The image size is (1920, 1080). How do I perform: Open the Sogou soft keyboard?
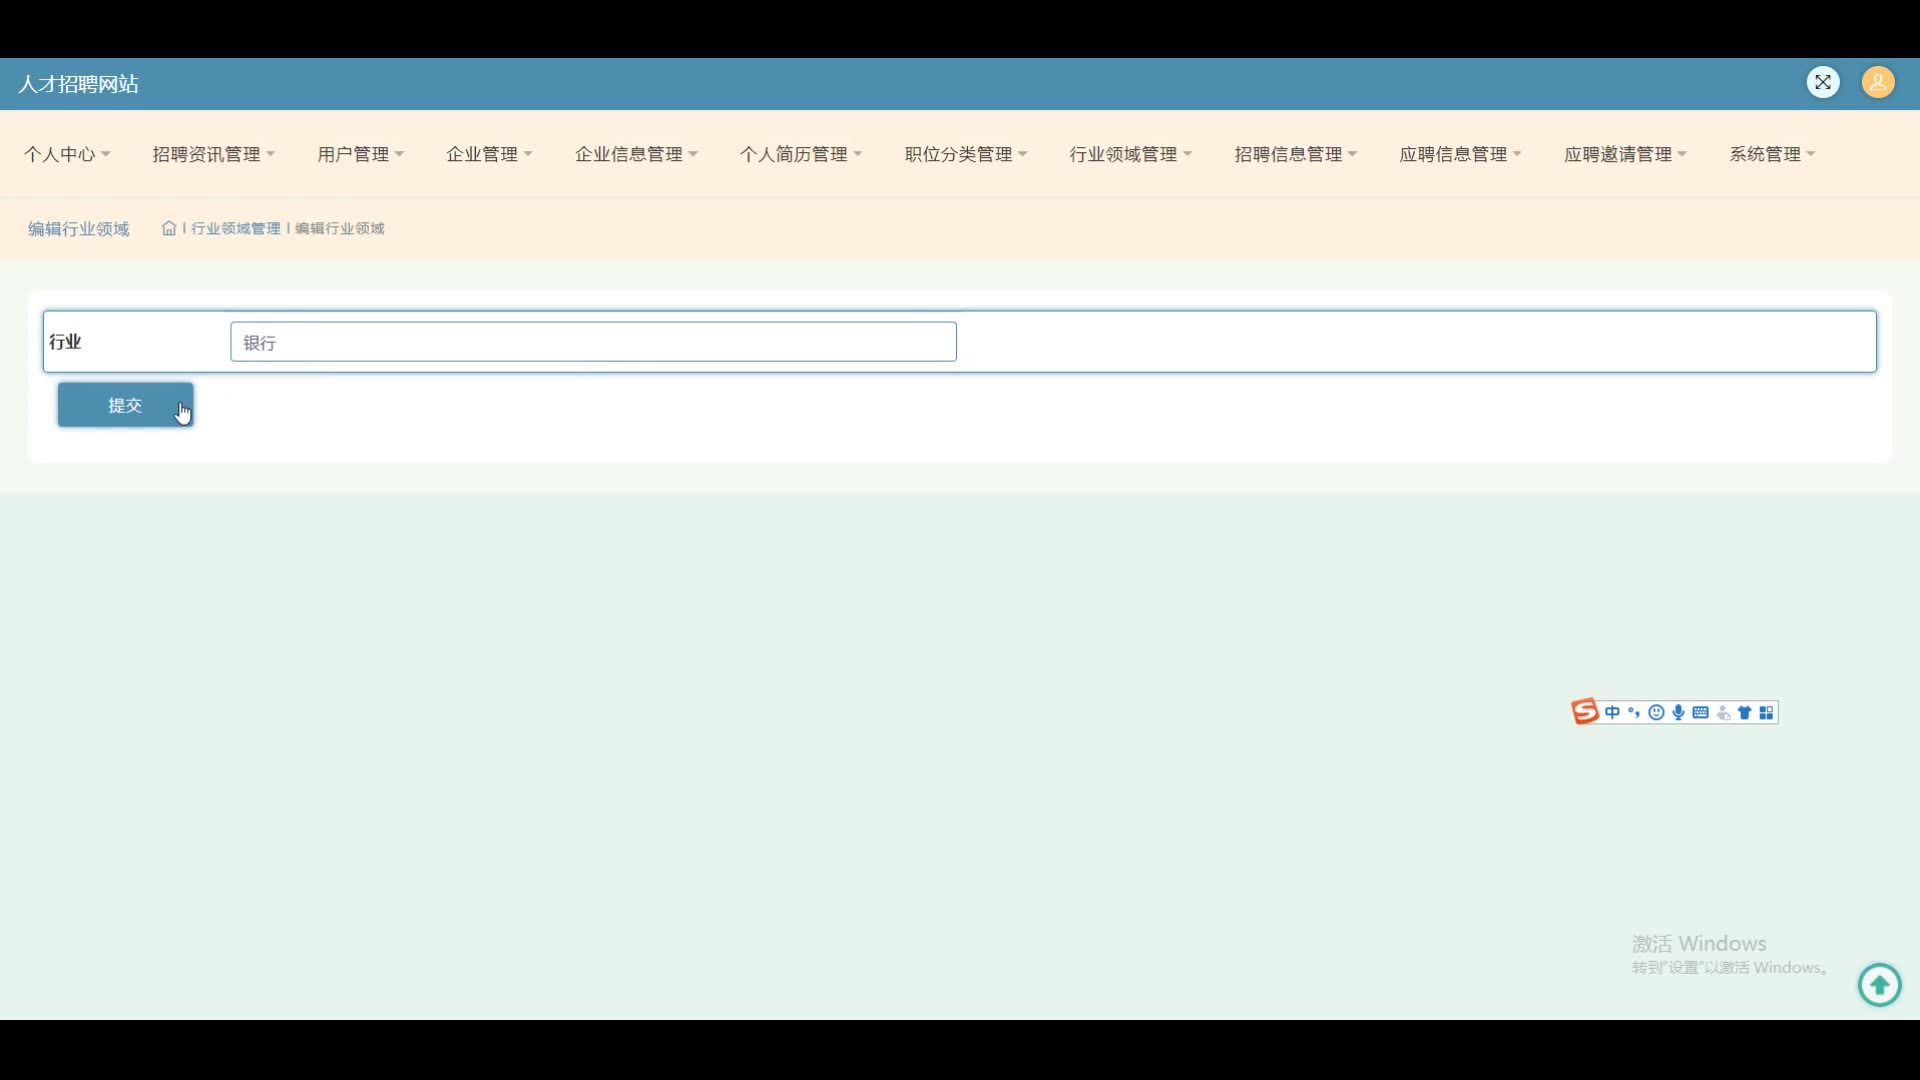coord(1700,712)
